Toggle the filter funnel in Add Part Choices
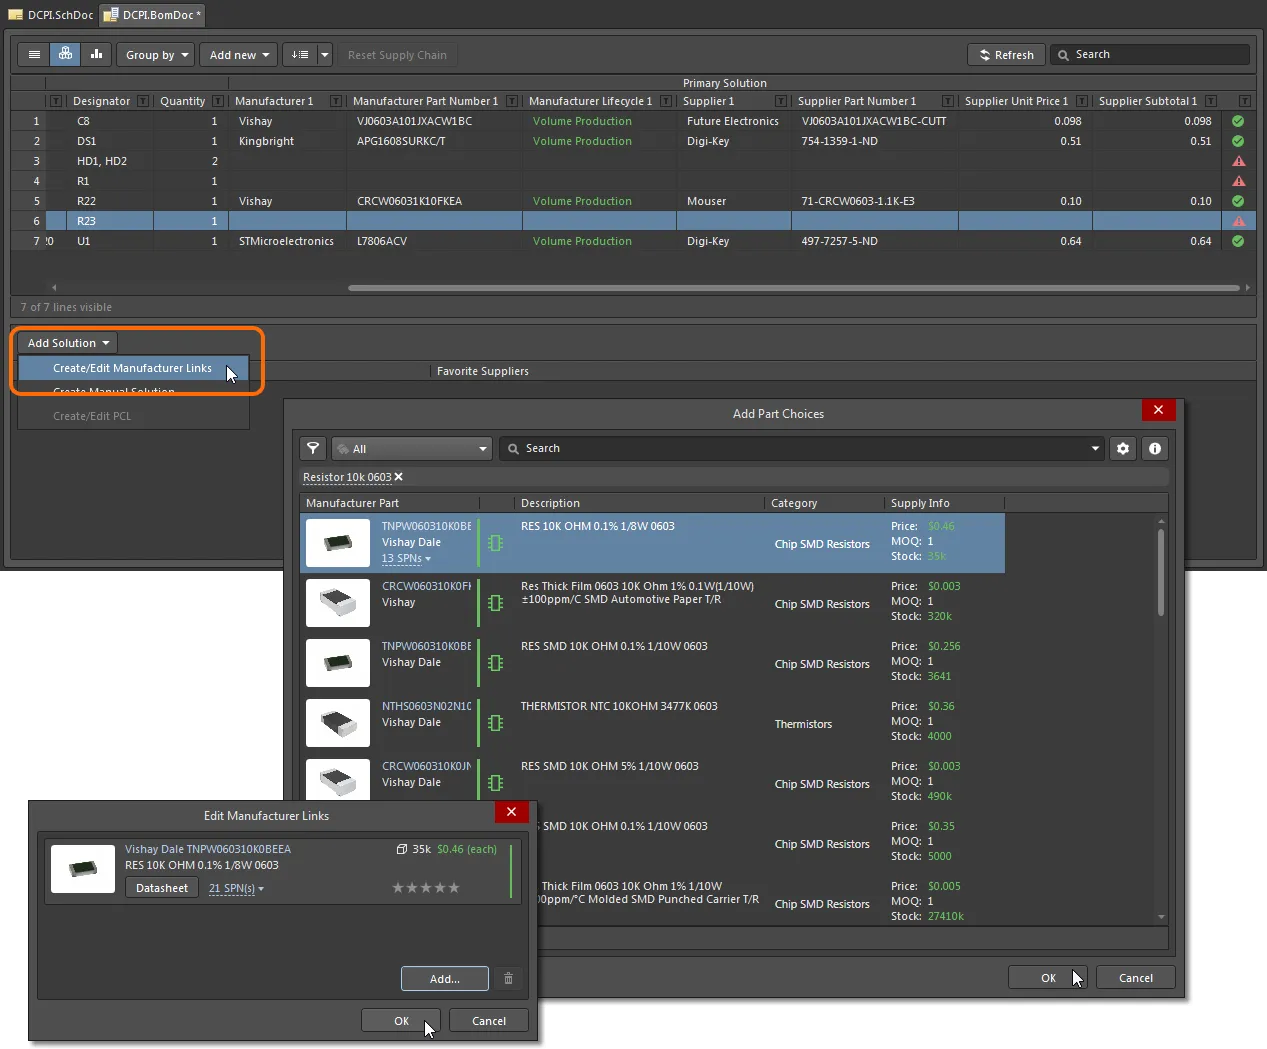This screenshot has width=1267, height=1049. point(313,448)
